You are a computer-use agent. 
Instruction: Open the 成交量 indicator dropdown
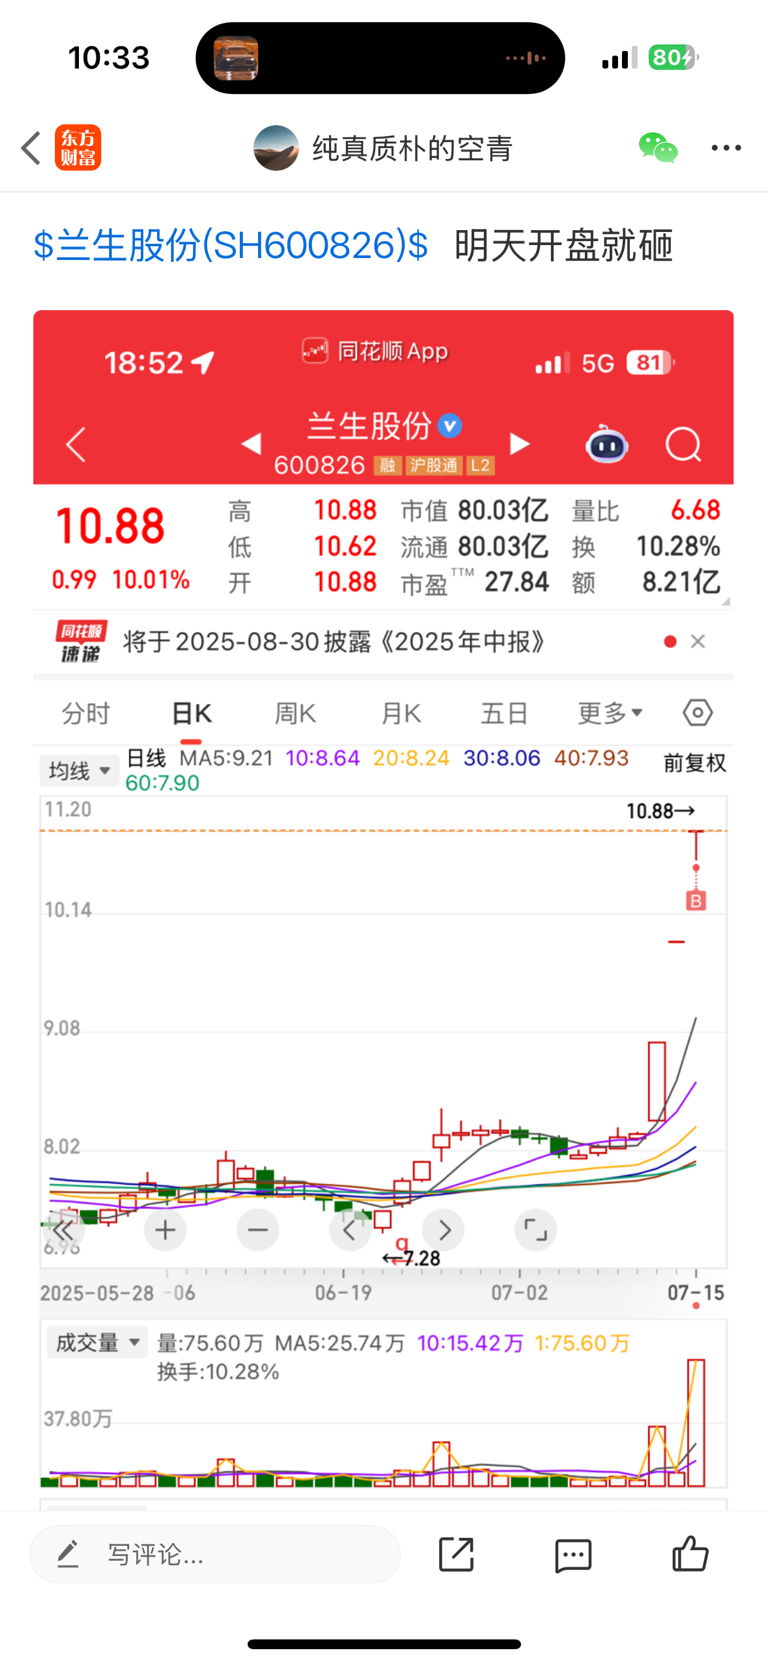pos(97,1342)
